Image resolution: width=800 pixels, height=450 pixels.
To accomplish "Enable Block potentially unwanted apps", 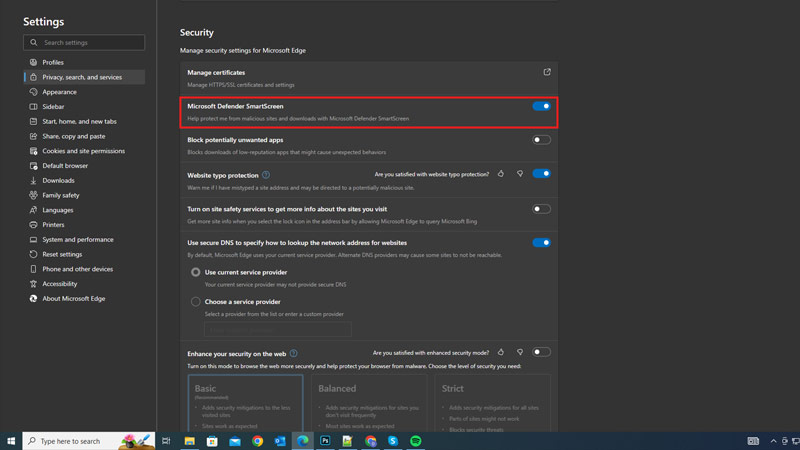I will tap(541, 140).
